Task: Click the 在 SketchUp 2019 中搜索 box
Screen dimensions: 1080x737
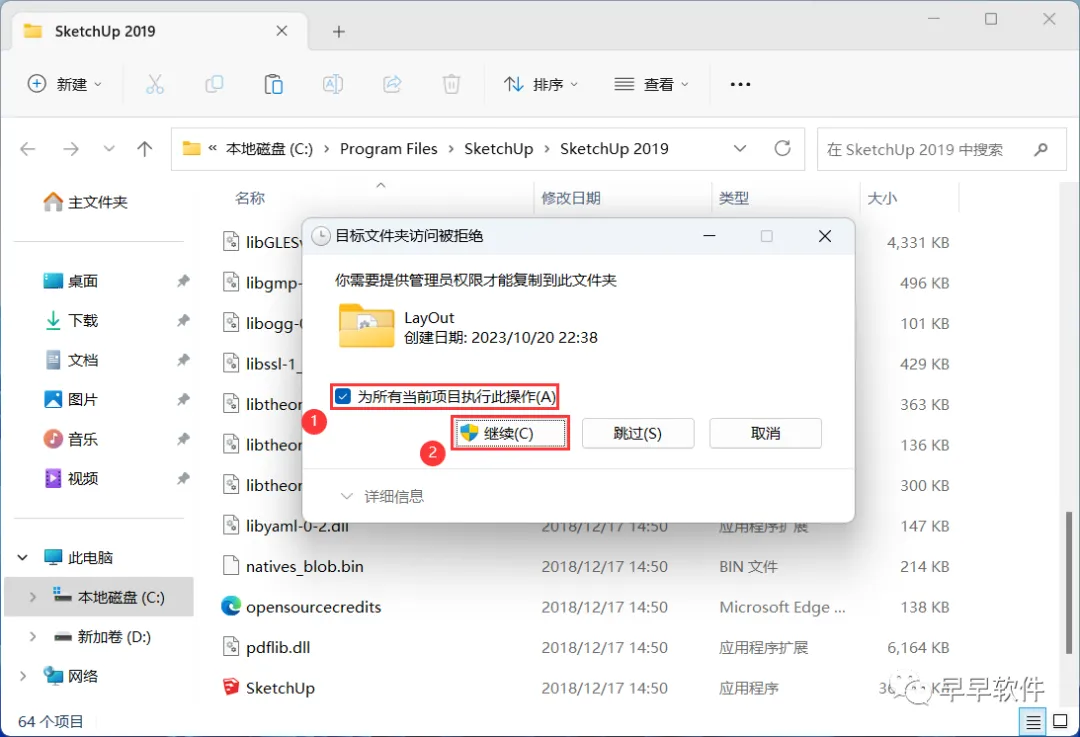Action: (x=942, y=149)
